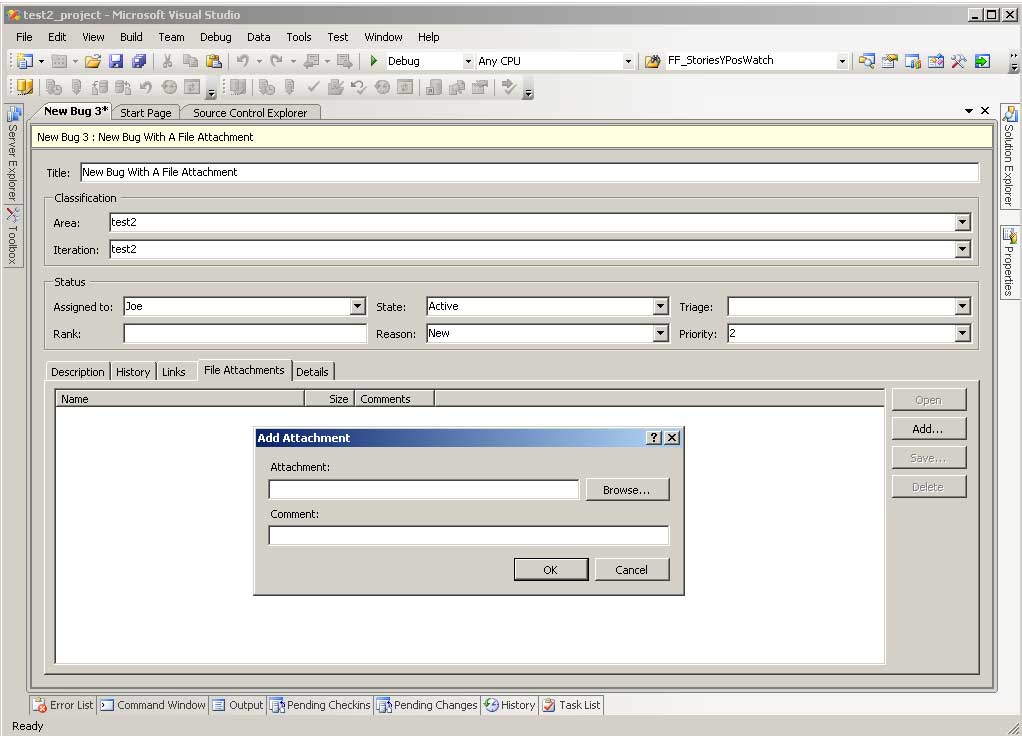The height and width of the screenshot is (736, 1022).
Task: Open the Priority dropdown
Action: coord(962,333)
